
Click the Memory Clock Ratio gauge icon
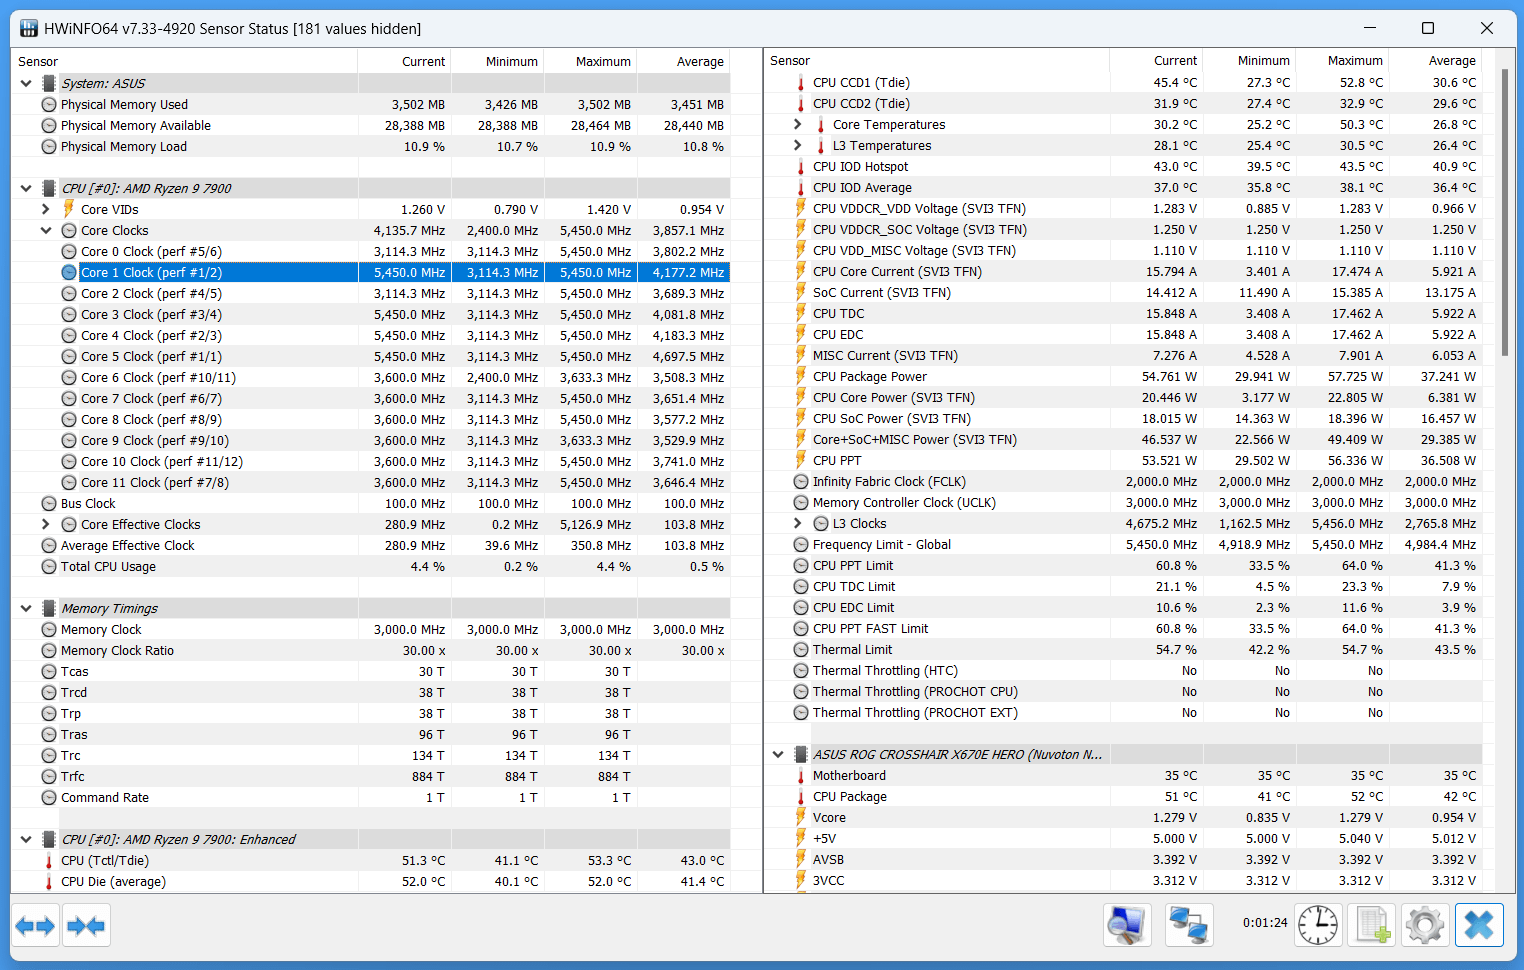click(x=49, y=651)
